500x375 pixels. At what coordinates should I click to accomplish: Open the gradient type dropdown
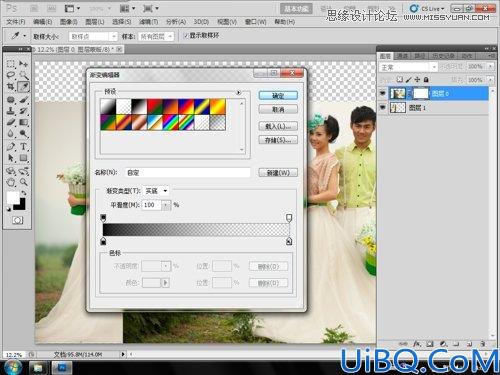tap(156, 191)
